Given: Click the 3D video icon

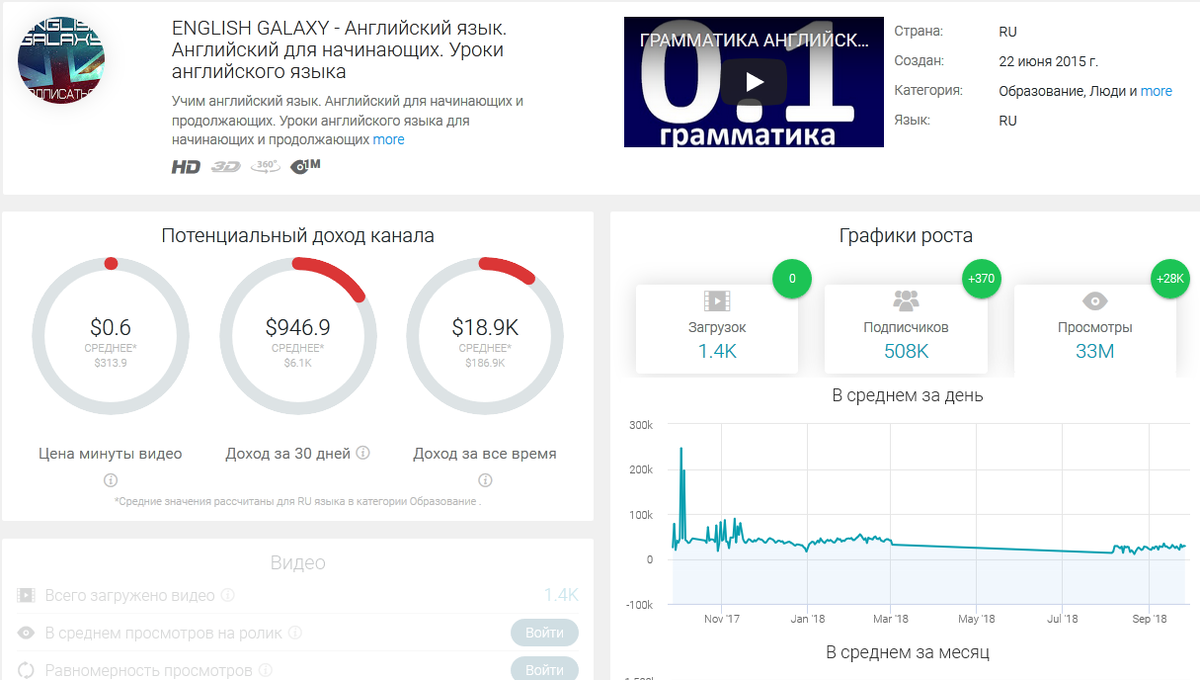Looking at the screenshot, I should tap(226, 167).
